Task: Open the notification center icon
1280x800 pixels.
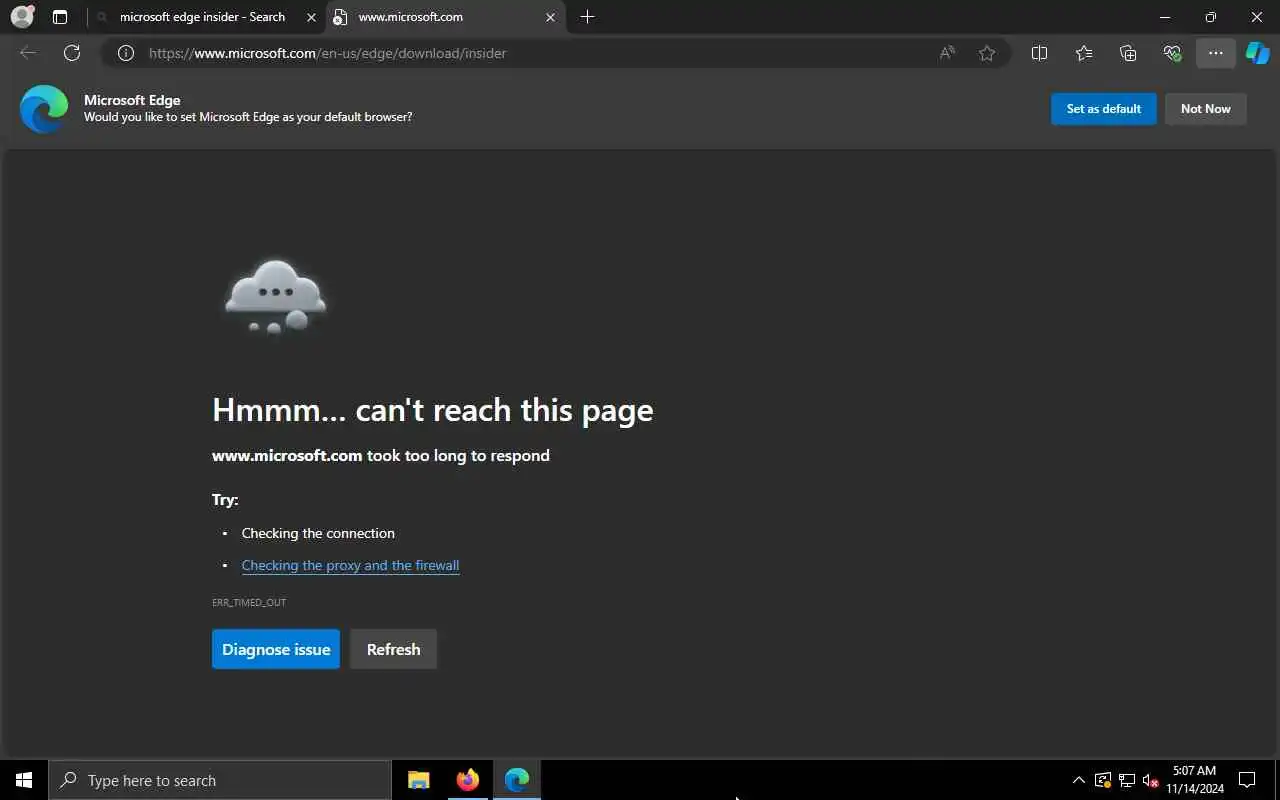Action: pyautogui.click(x=1247, y=780)
